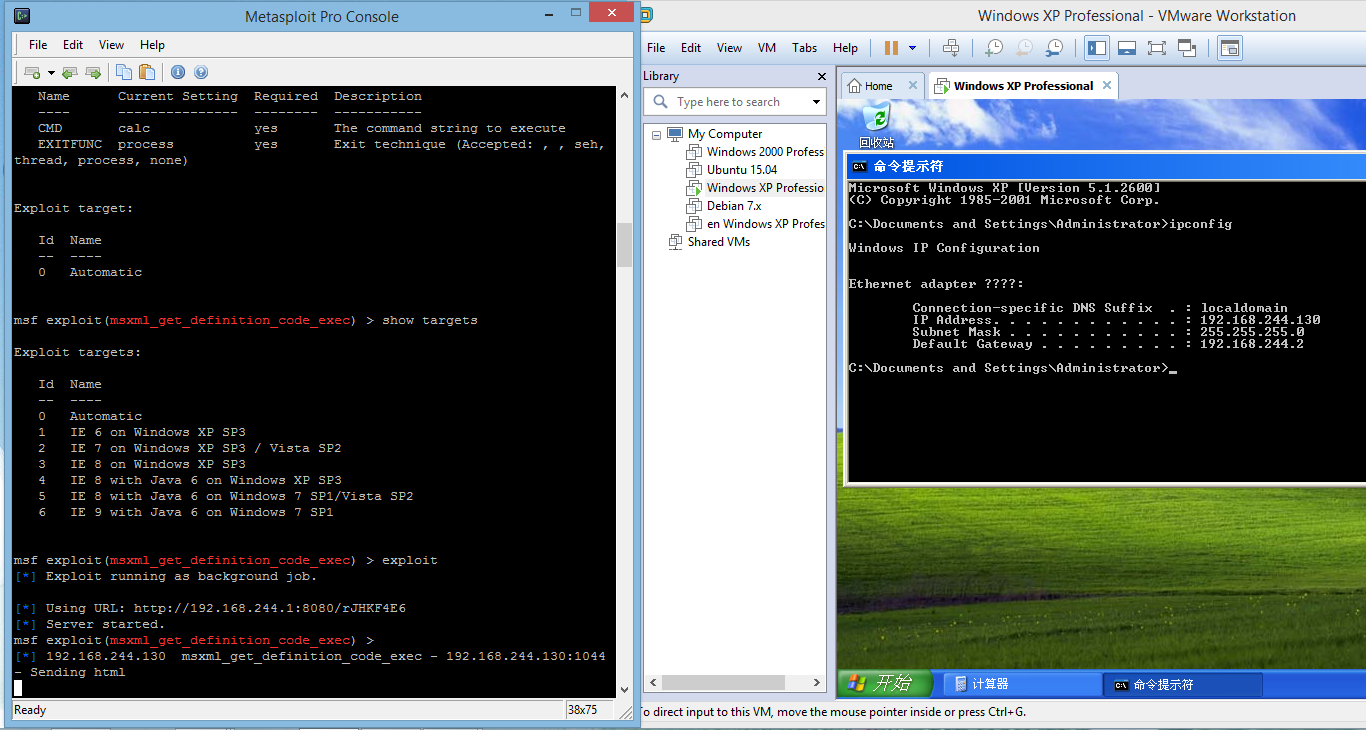The height and width of the screenshot is (730, 1366).
Task: Click next tab green right-arrow icon
Action: [x=93, y=72]
